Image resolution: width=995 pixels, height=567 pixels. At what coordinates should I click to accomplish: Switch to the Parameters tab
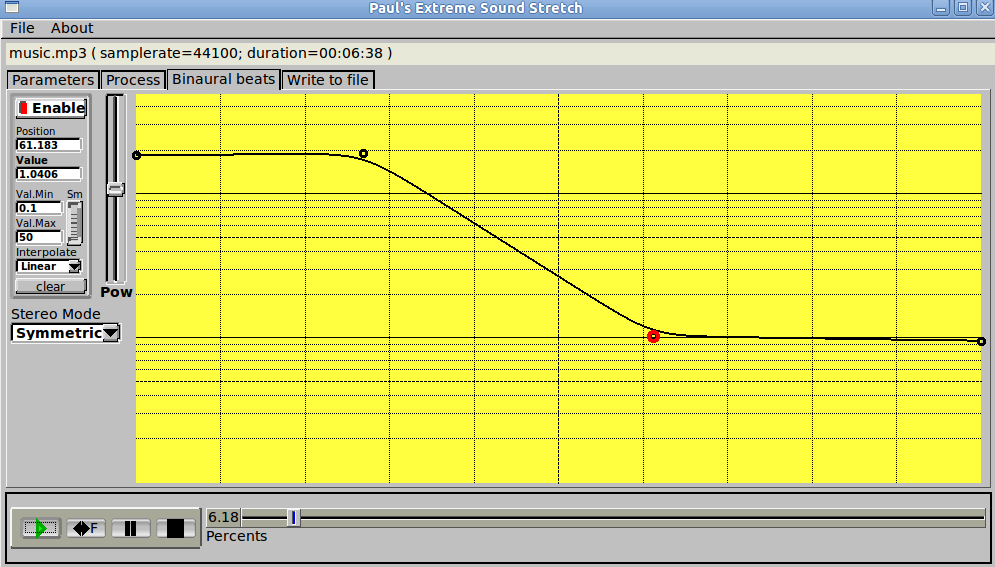coord(53,80)
